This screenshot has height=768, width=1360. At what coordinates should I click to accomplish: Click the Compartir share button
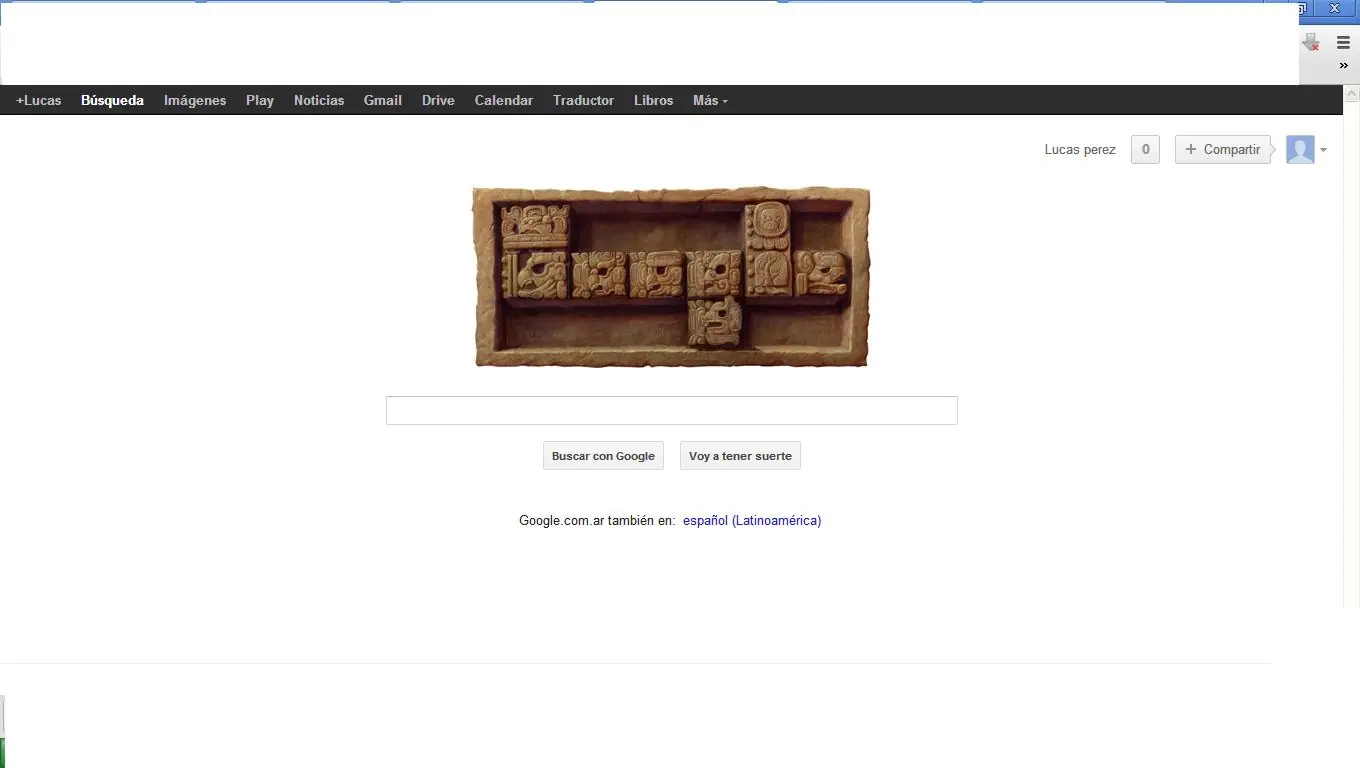click(1222, 150)
